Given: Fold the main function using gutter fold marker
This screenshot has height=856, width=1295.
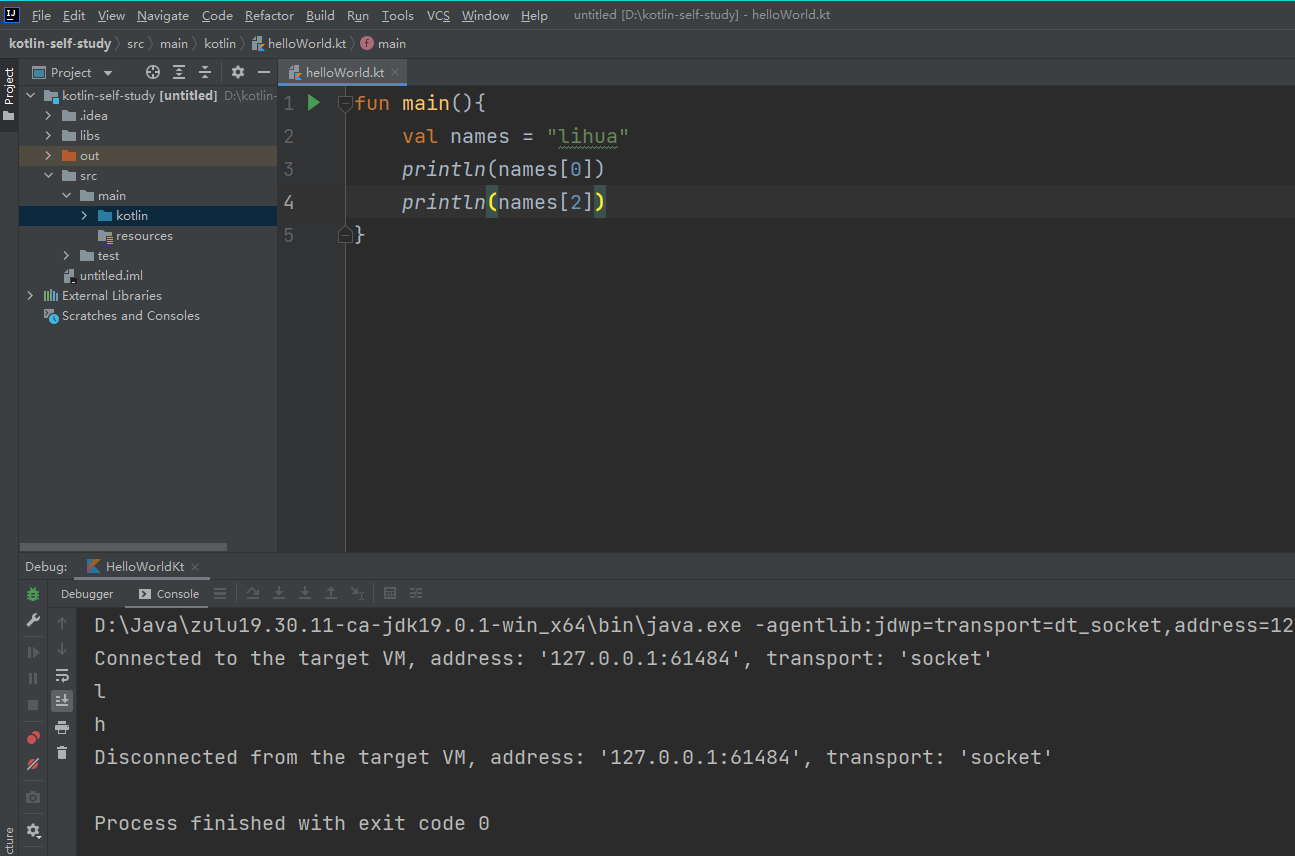Looking at the screenshot, I should (x=346, y=103).
